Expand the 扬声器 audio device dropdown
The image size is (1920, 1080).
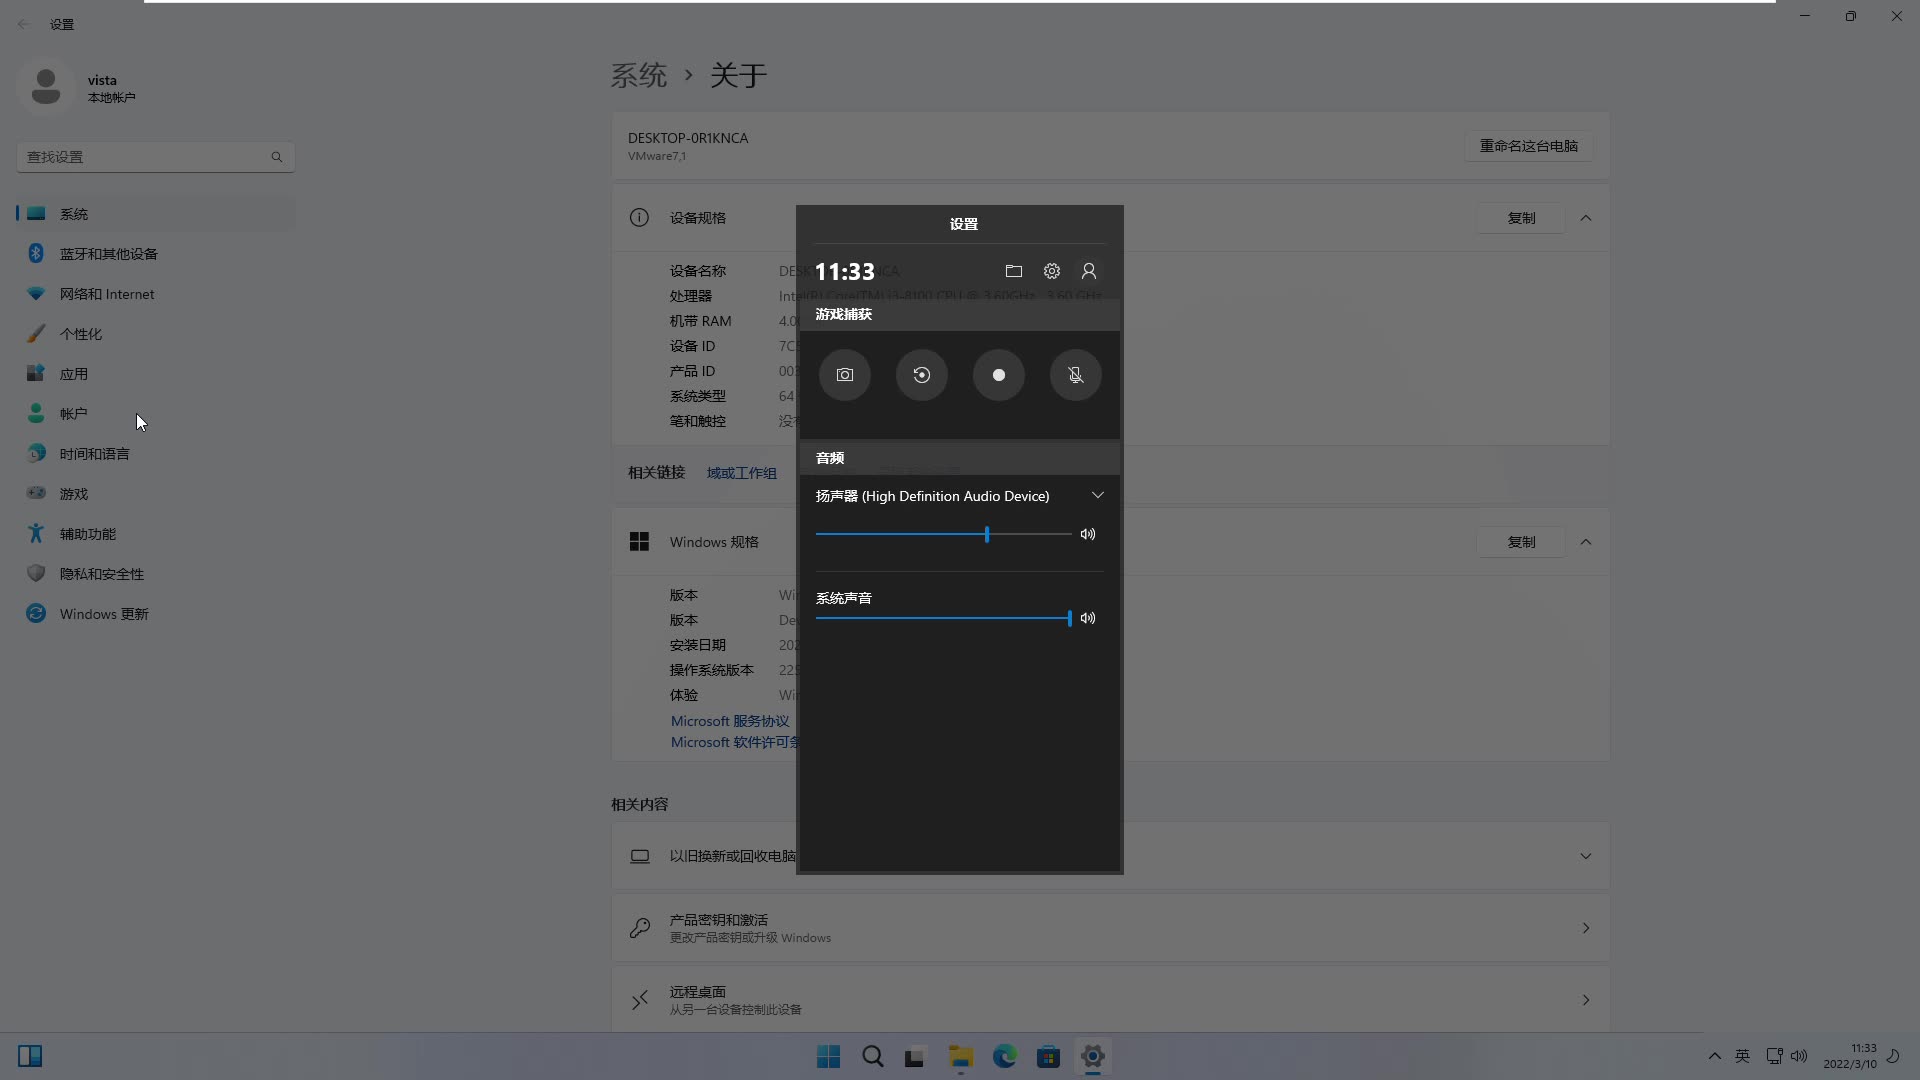1098,496
